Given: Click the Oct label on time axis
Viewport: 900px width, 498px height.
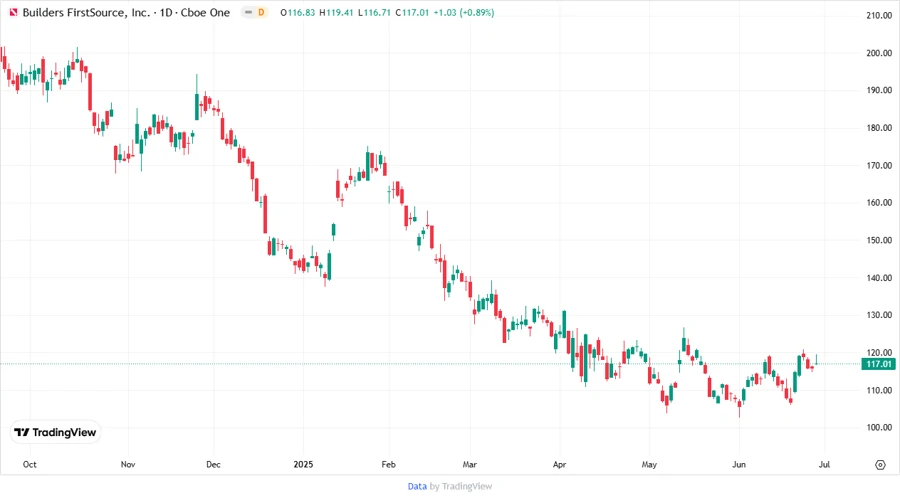Looking at the screenshot, I should pyautogui.click(x=29, y=464).
